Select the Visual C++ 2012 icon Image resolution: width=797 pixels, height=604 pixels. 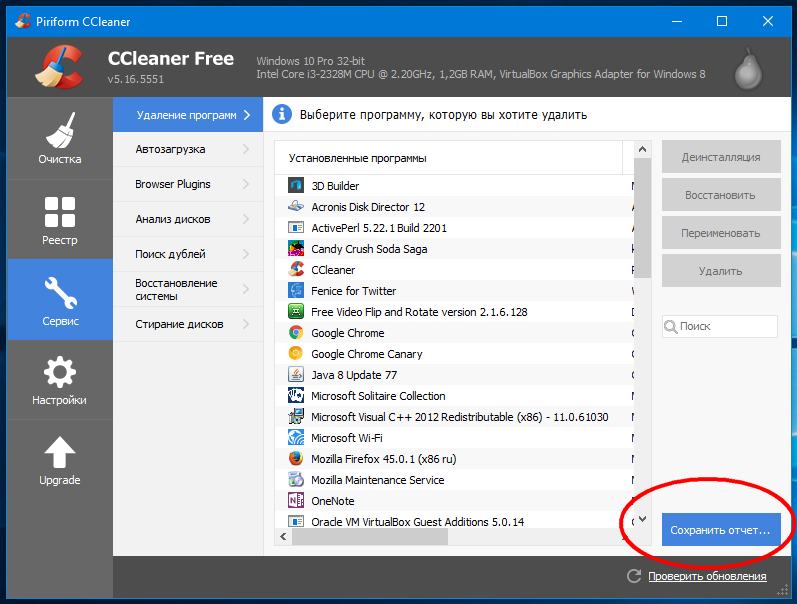tap(296, 416)
